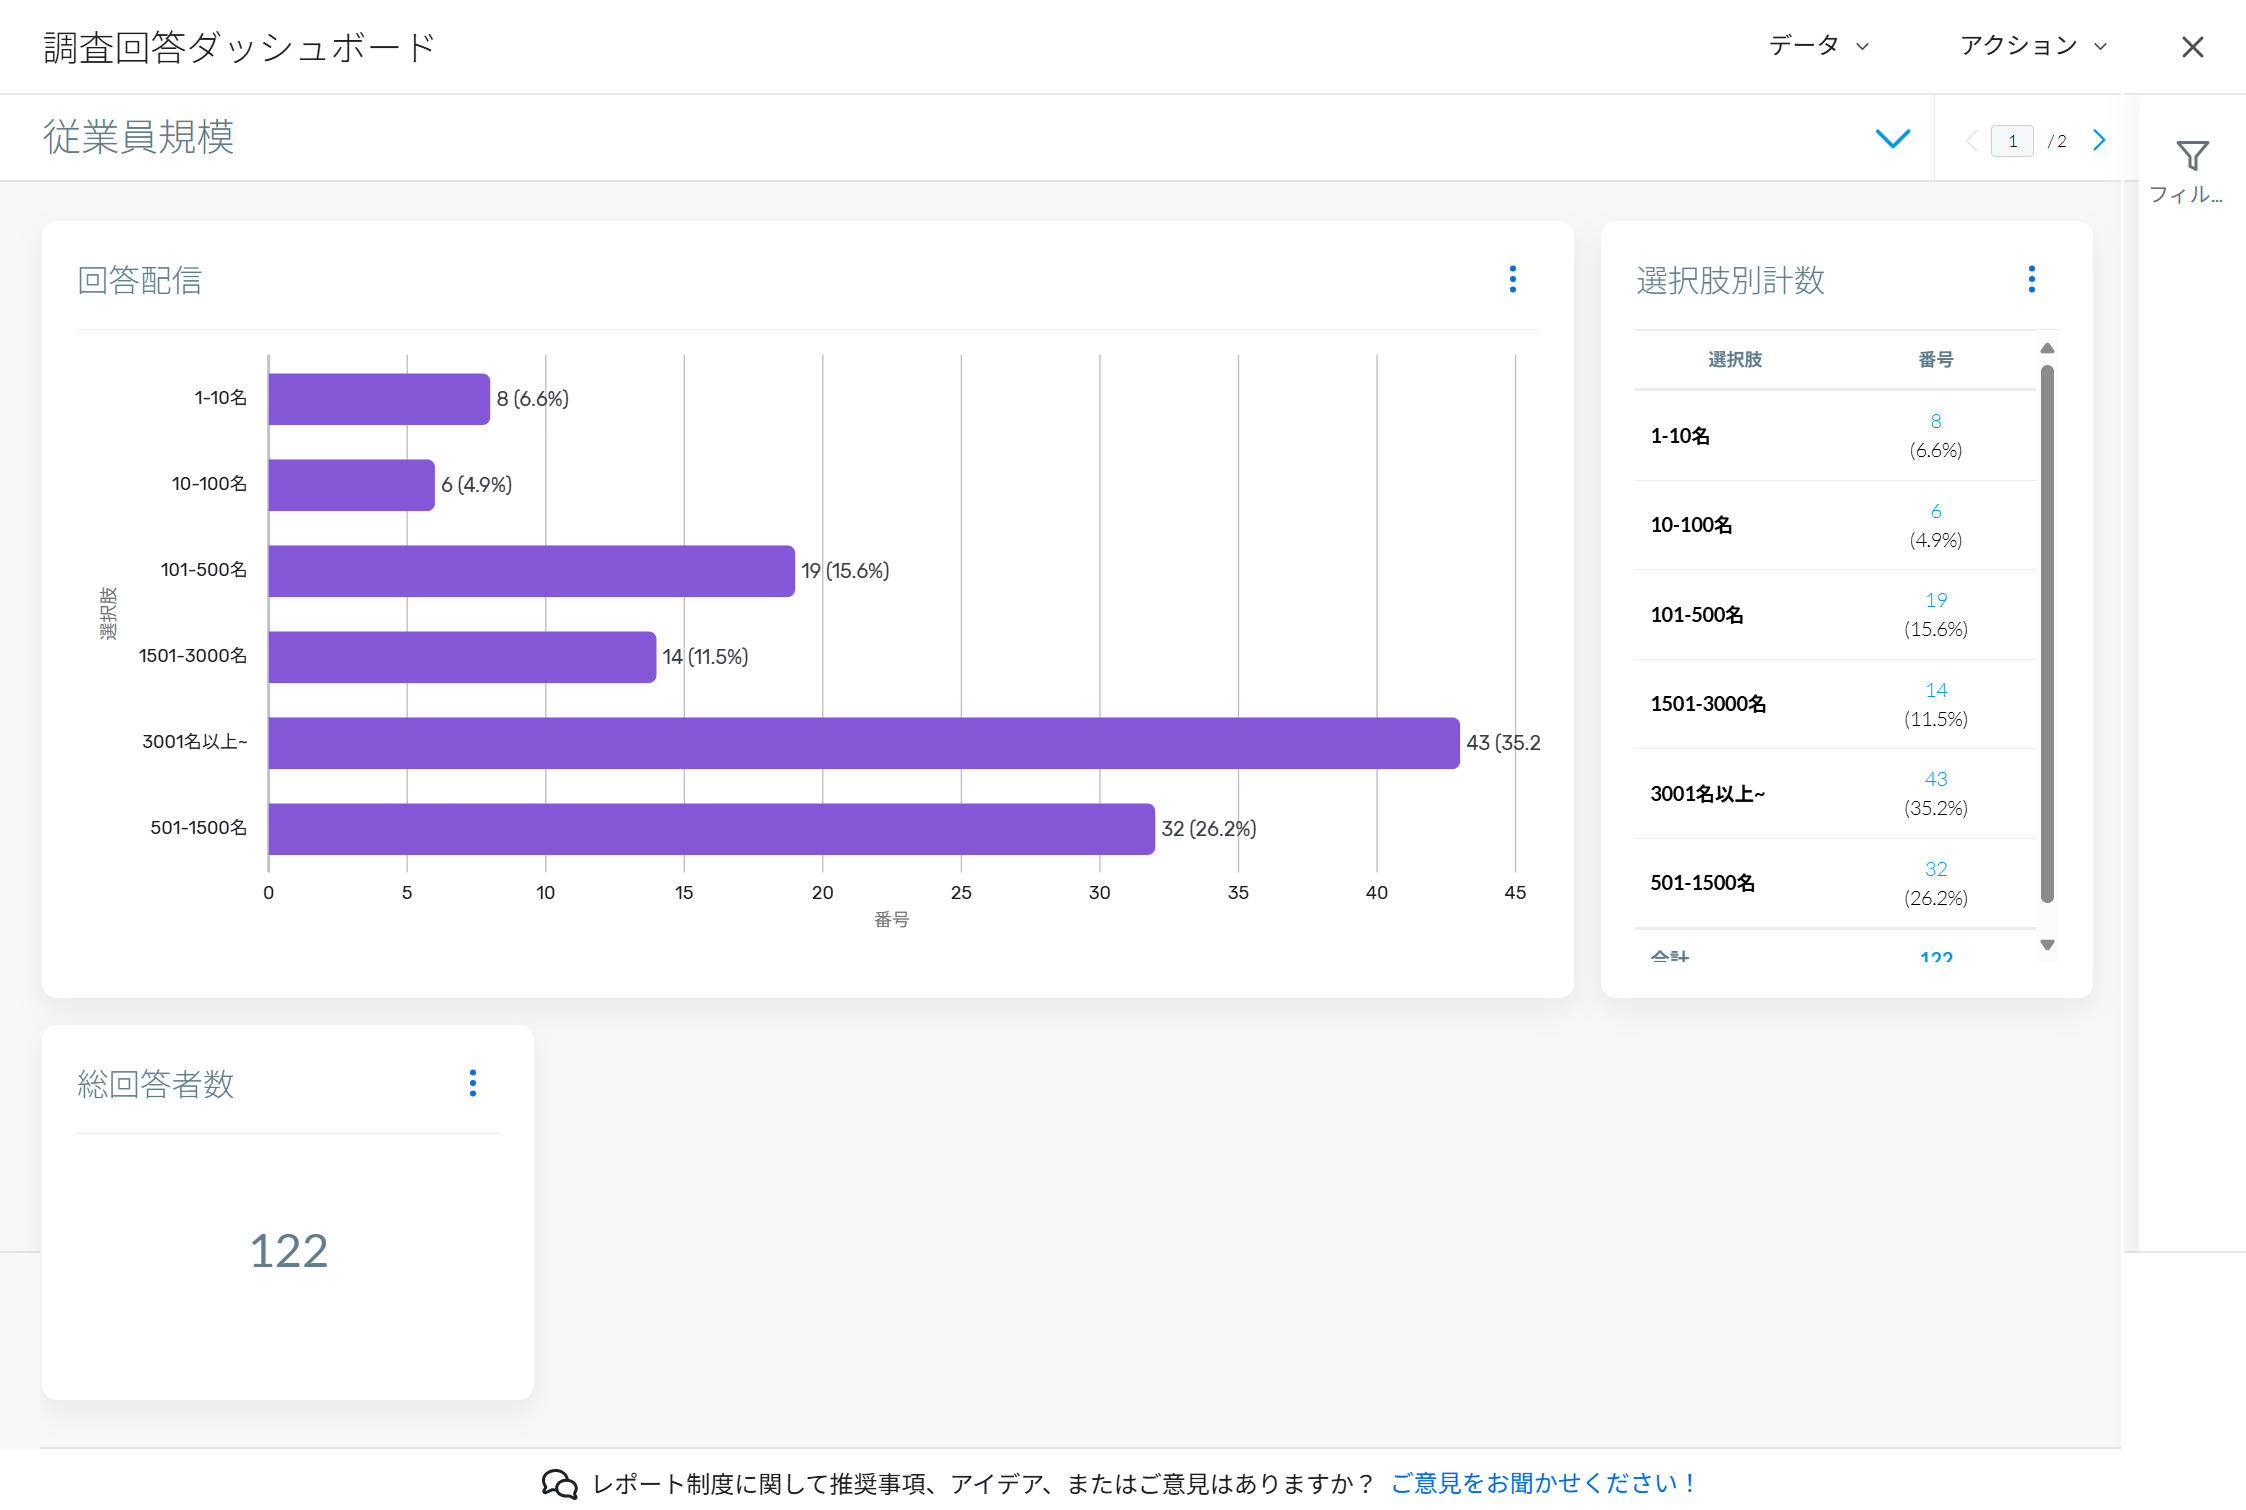Image resolution: width=2246 pixels, height=1510 pixels.
Task: Click 1501-3000名 row label in table
Action: click(1708, 704)
